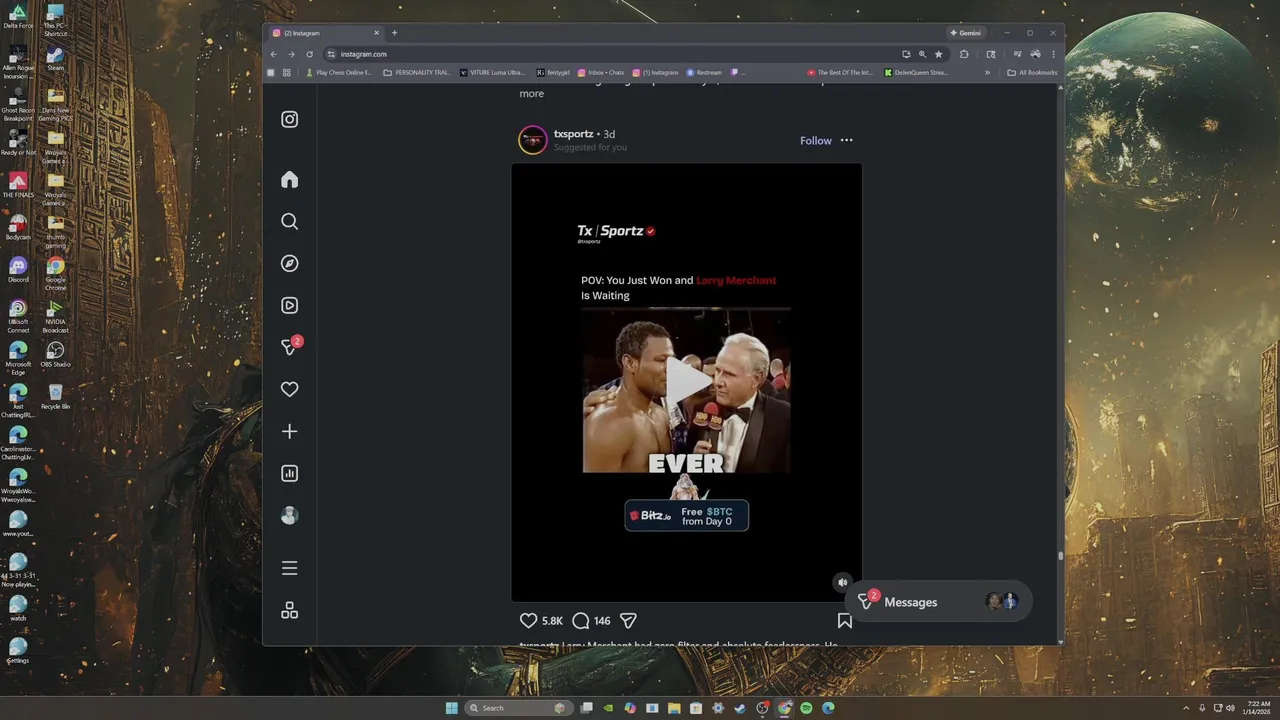Share the txsportz post
The height and width of the screenshot is (720, 1280).
[628, 620]
